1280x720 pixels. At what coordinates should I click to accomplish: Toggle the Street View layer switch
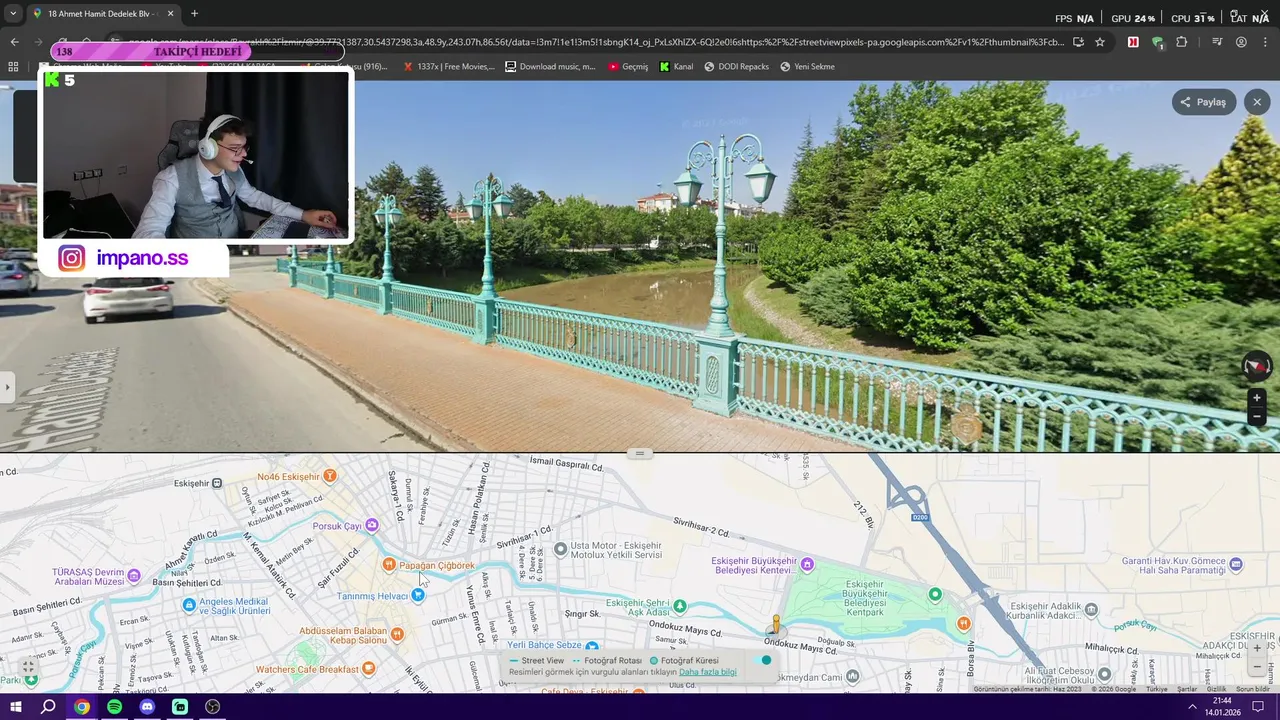[764, 660]
